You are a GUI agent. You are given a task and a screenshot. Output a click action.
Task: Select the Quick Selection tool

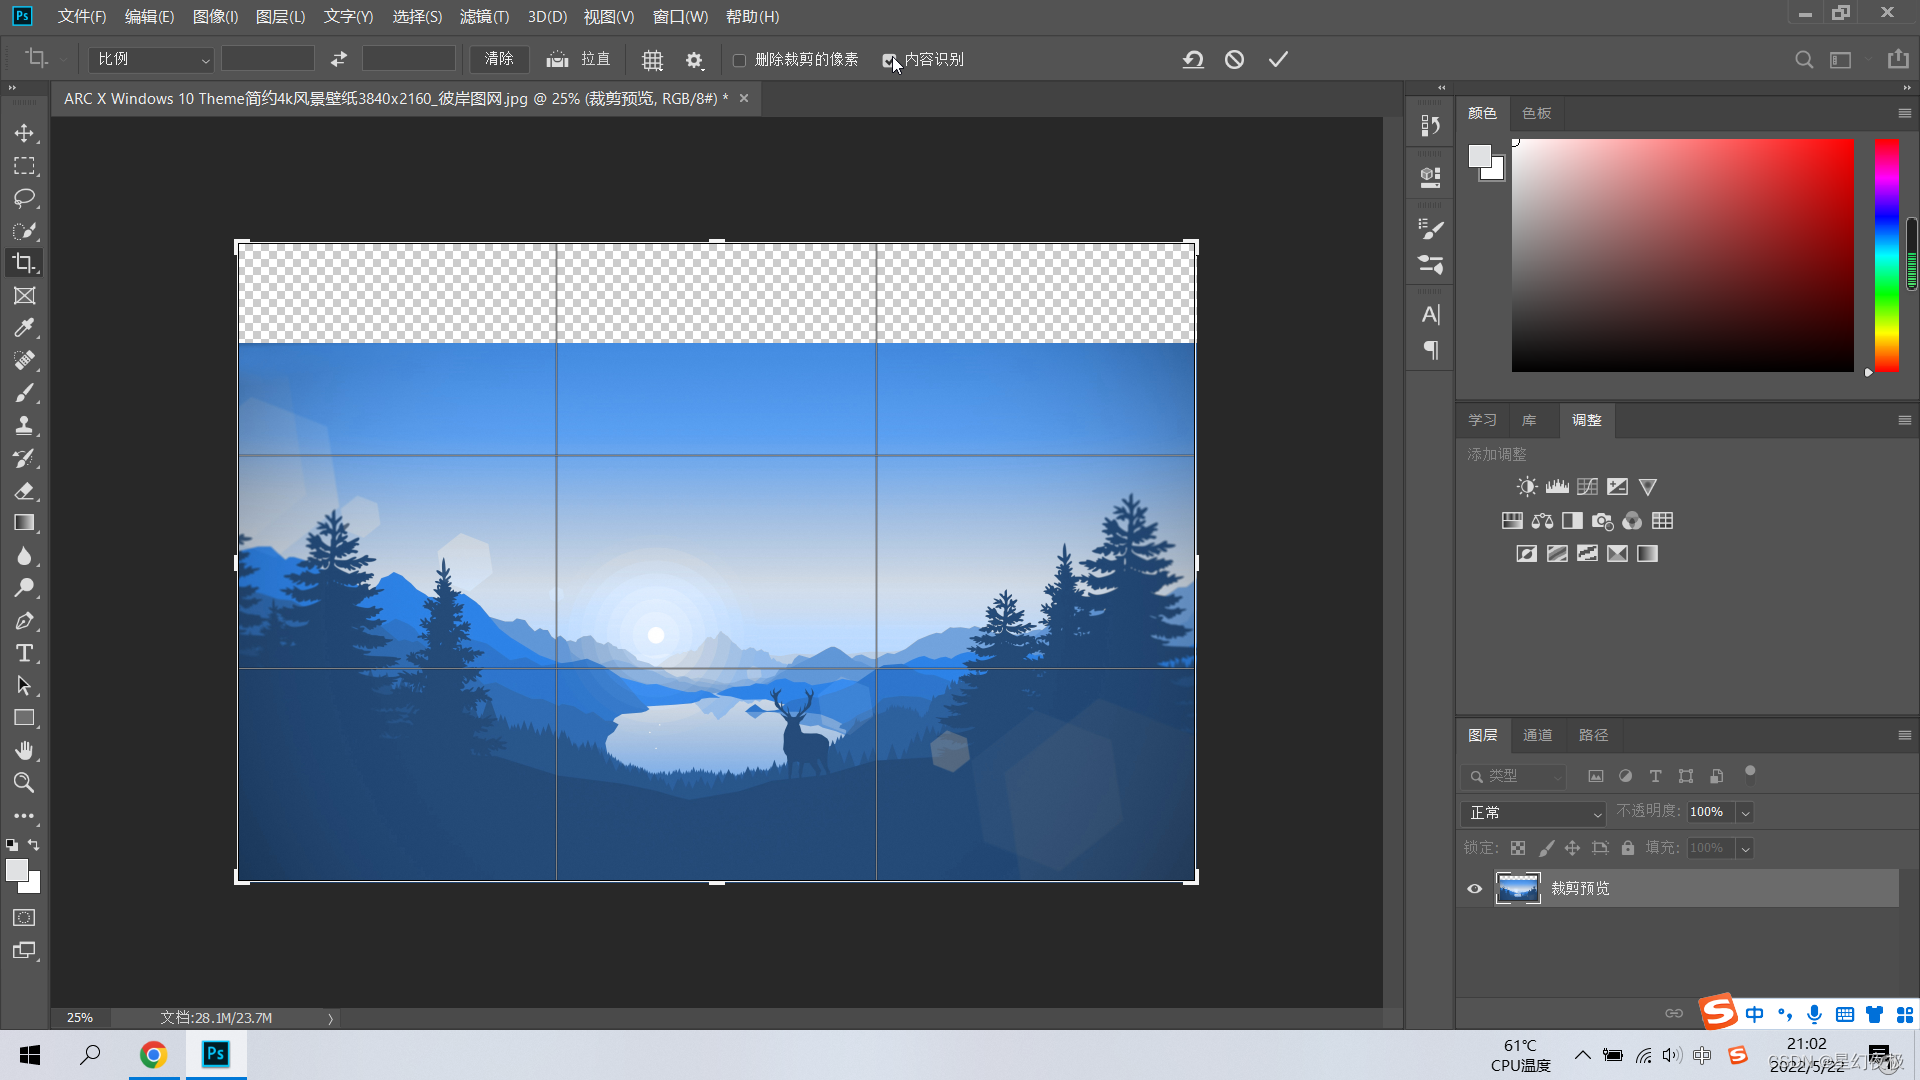click(x=24, y=231)
